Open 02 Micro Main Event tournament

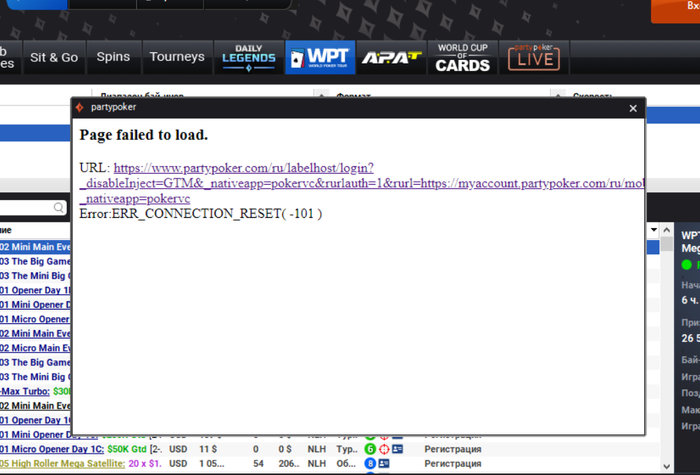pyautogui.click(x=35, y=348)
